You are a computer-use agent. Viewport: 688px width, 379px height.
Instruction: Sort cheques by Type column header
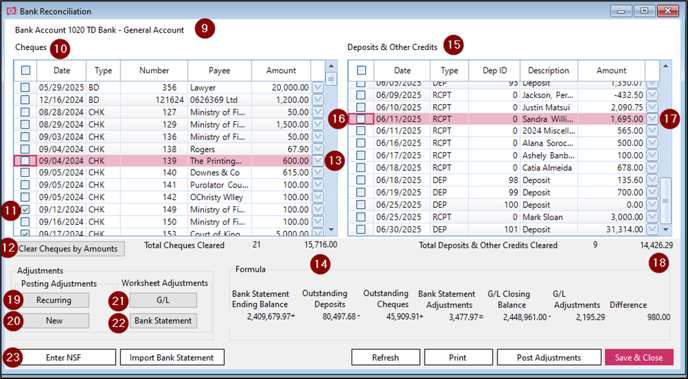click(x=104, y=70)
